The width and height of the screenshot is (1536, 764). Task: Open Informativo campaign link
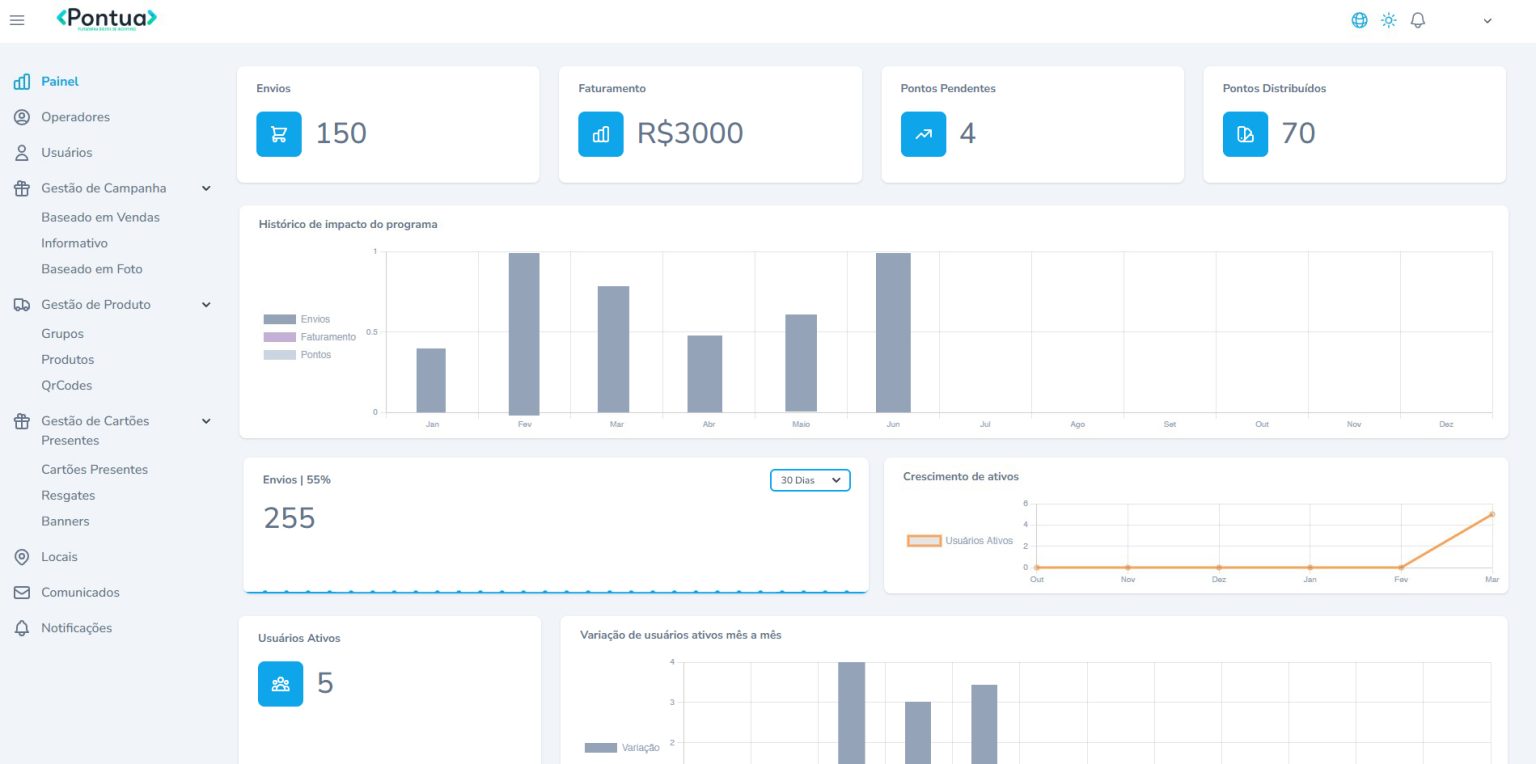[74, 243]
